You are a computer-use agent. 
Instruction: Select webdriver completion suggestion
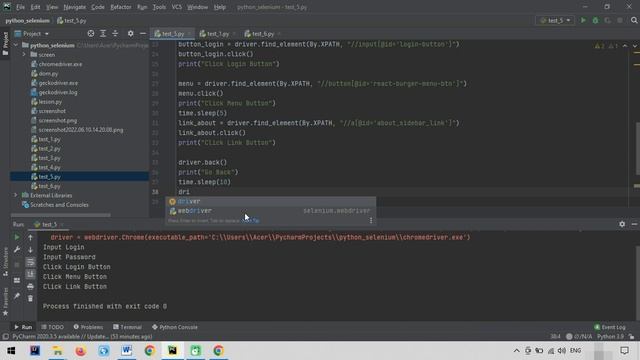coord(271,211)
